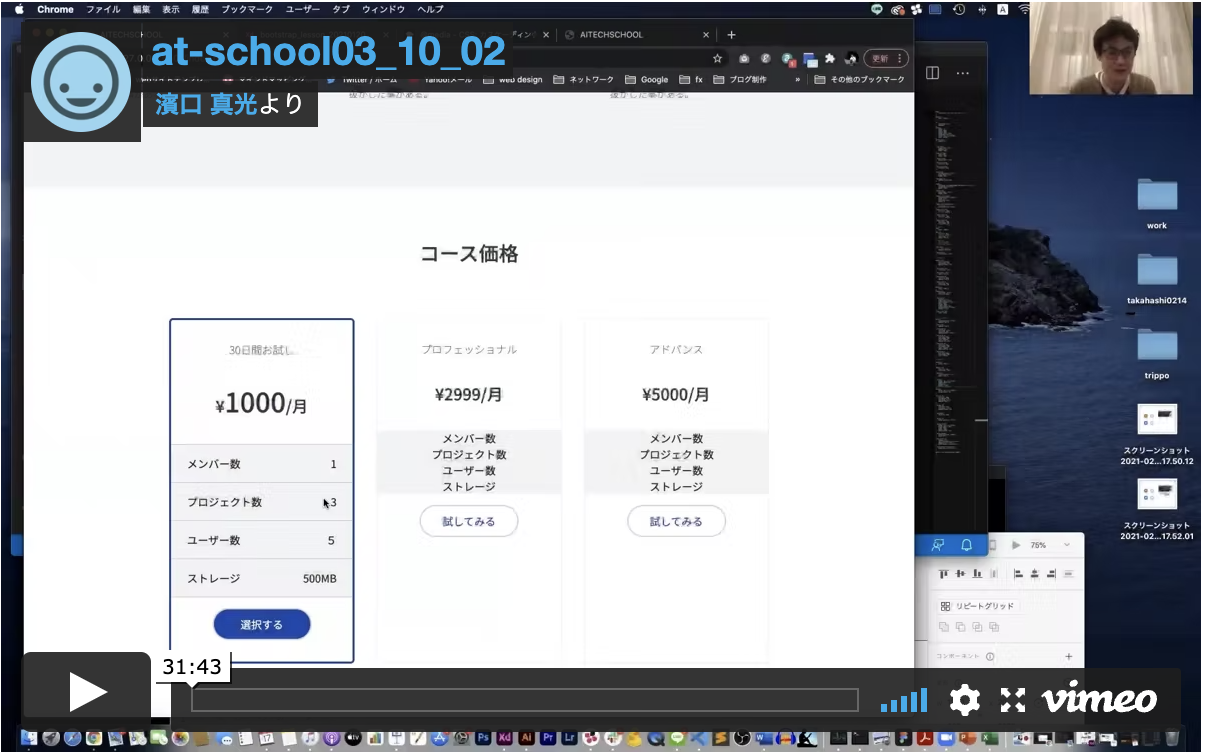
Task: Open the 編集 menu
Action: 141,9
